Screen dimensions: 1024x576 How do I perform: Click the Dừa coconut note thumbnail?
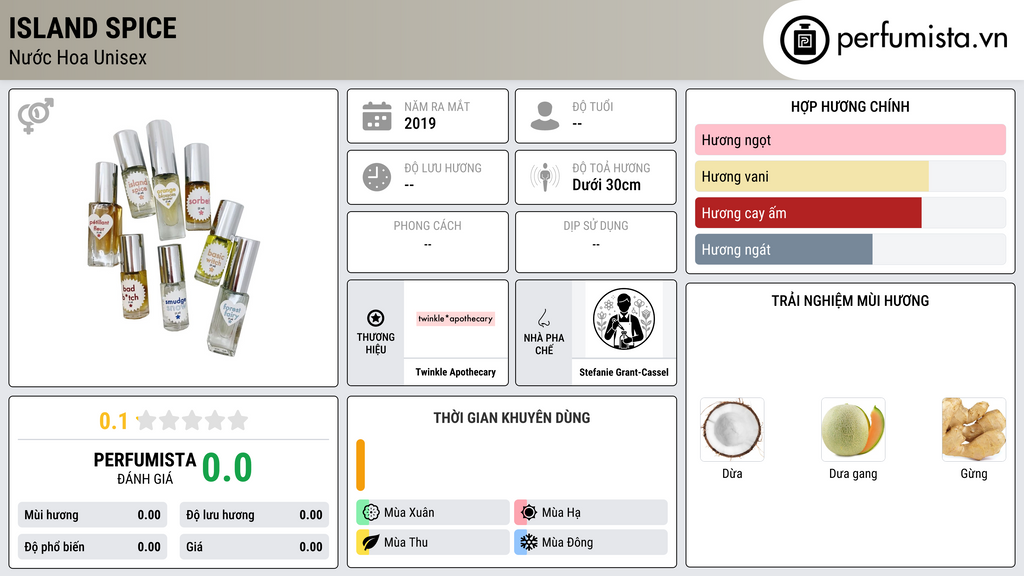(732, 430)
